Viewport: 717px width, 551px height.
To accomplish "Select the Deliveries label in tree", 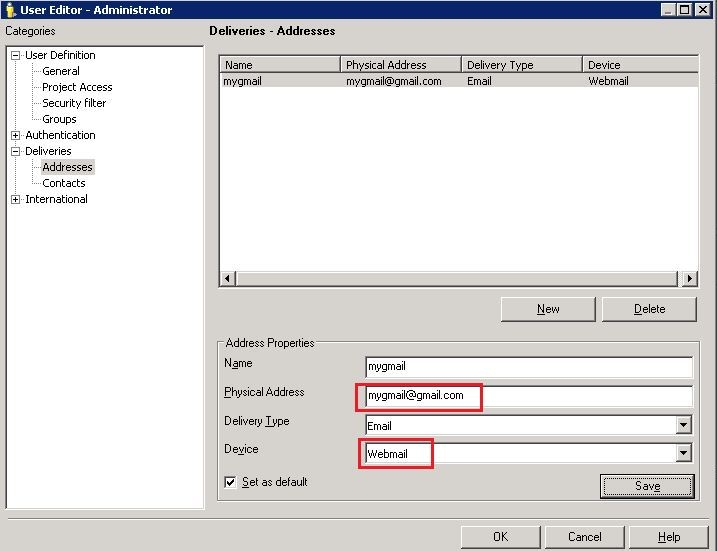I will point(48,151).
